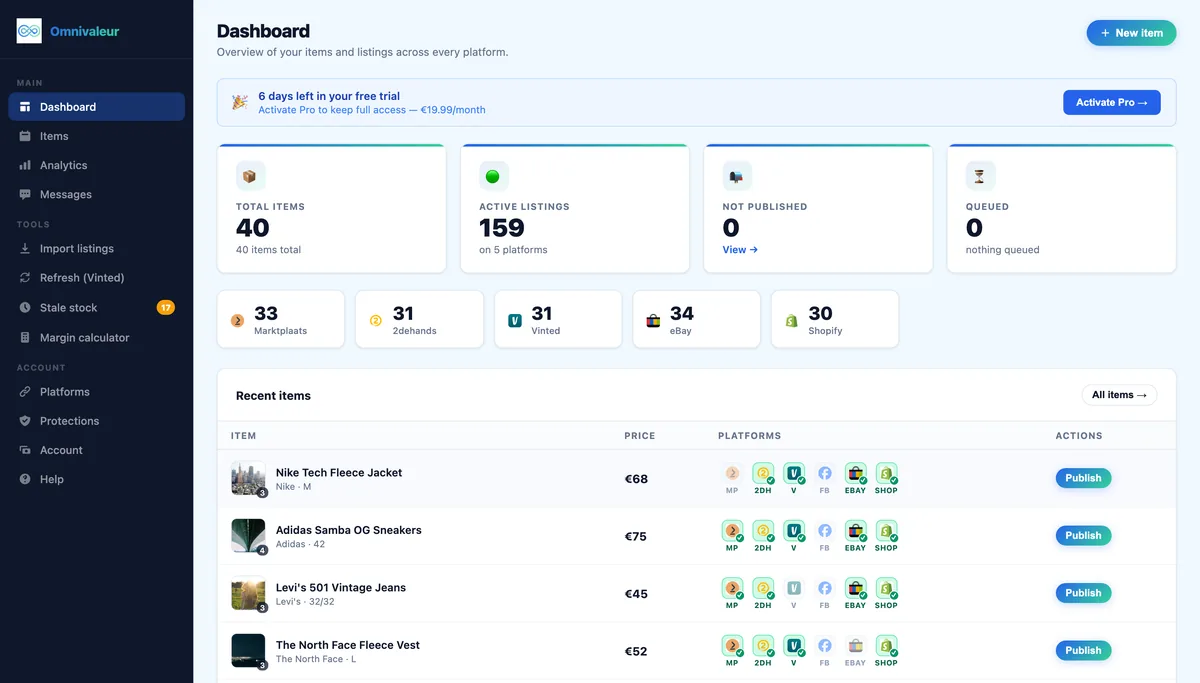Open Import listings tool

click(96, 248)
